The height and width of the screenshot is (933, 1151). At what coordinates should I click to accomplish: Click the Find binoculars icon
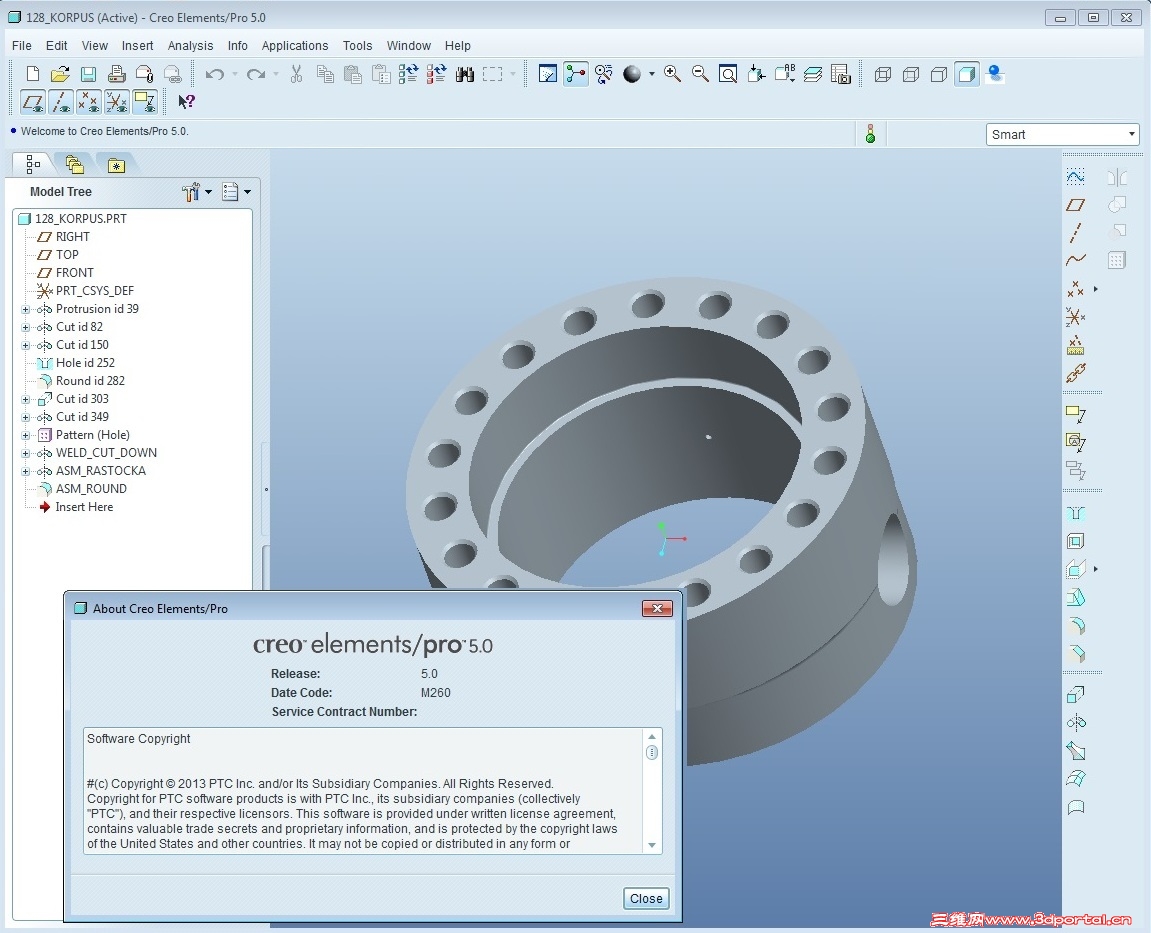pos(465,73)
